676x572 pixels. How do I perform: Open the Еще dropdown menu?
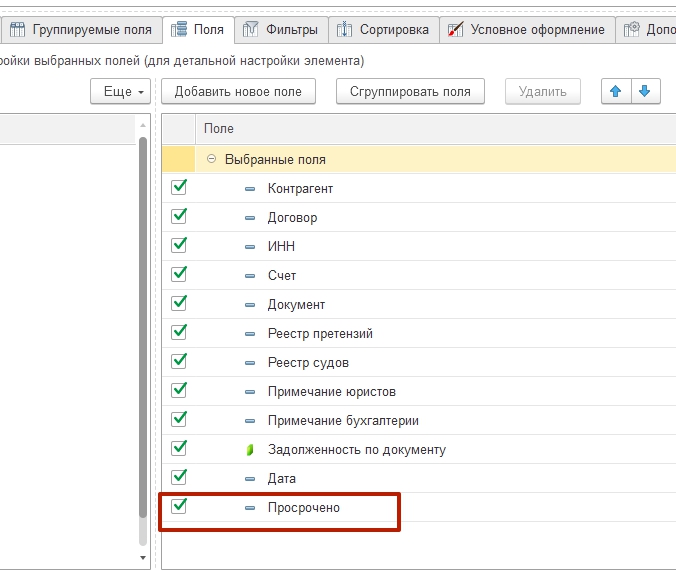click(120, 92)
